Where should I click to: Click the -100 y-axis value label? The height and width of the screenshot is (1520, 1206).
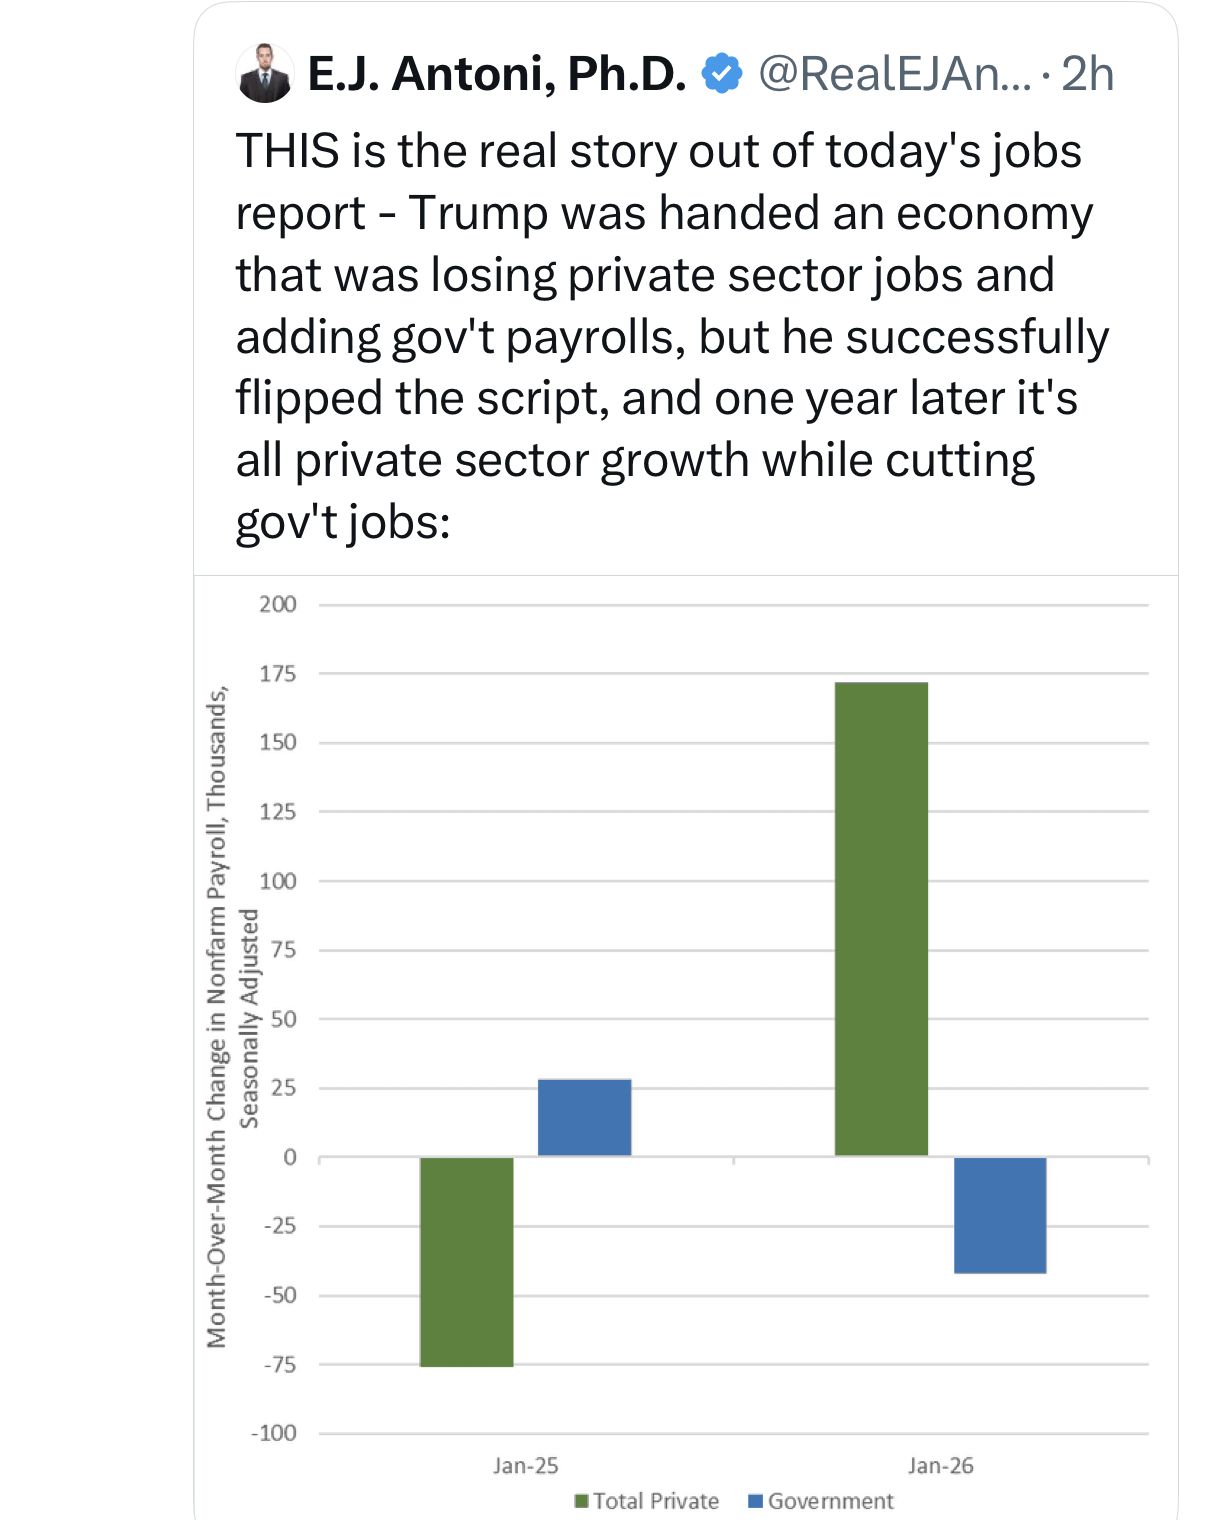[274, 1433]
